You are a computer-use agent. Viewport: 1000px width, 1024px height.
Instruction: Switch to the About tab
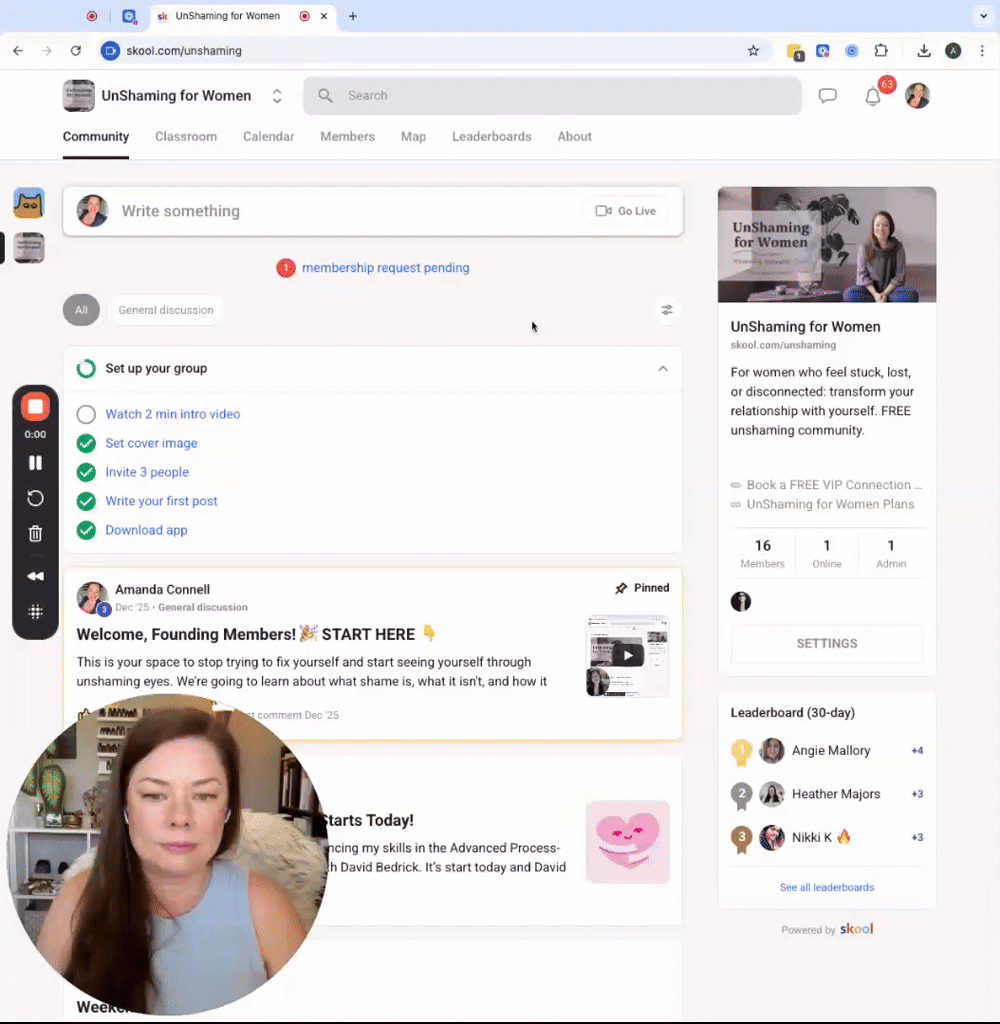(575, 136)
